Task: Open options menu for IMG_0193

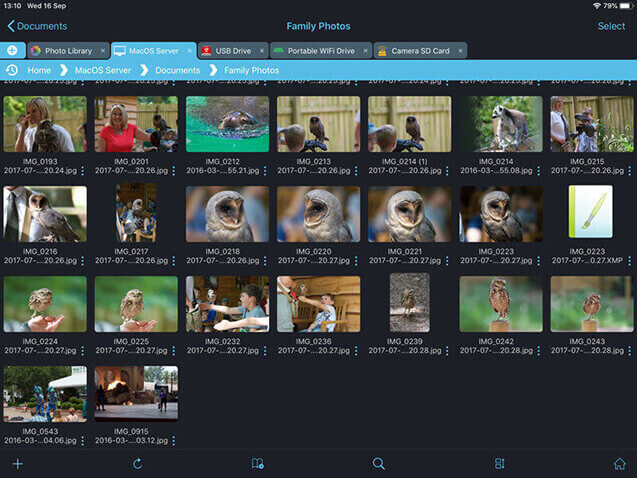Action: point(82,171)
